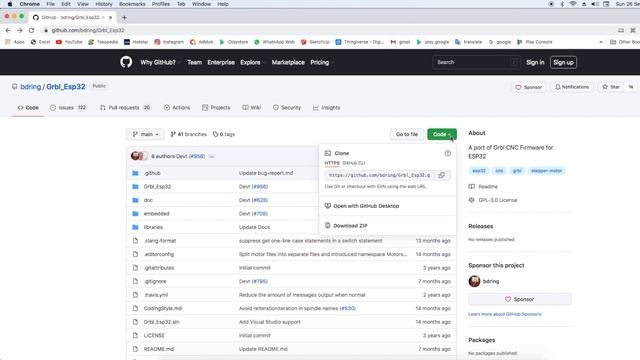Click the Go to file button
Screen dimensions: 640x360
pyautogui.click(x=407, y=134)
